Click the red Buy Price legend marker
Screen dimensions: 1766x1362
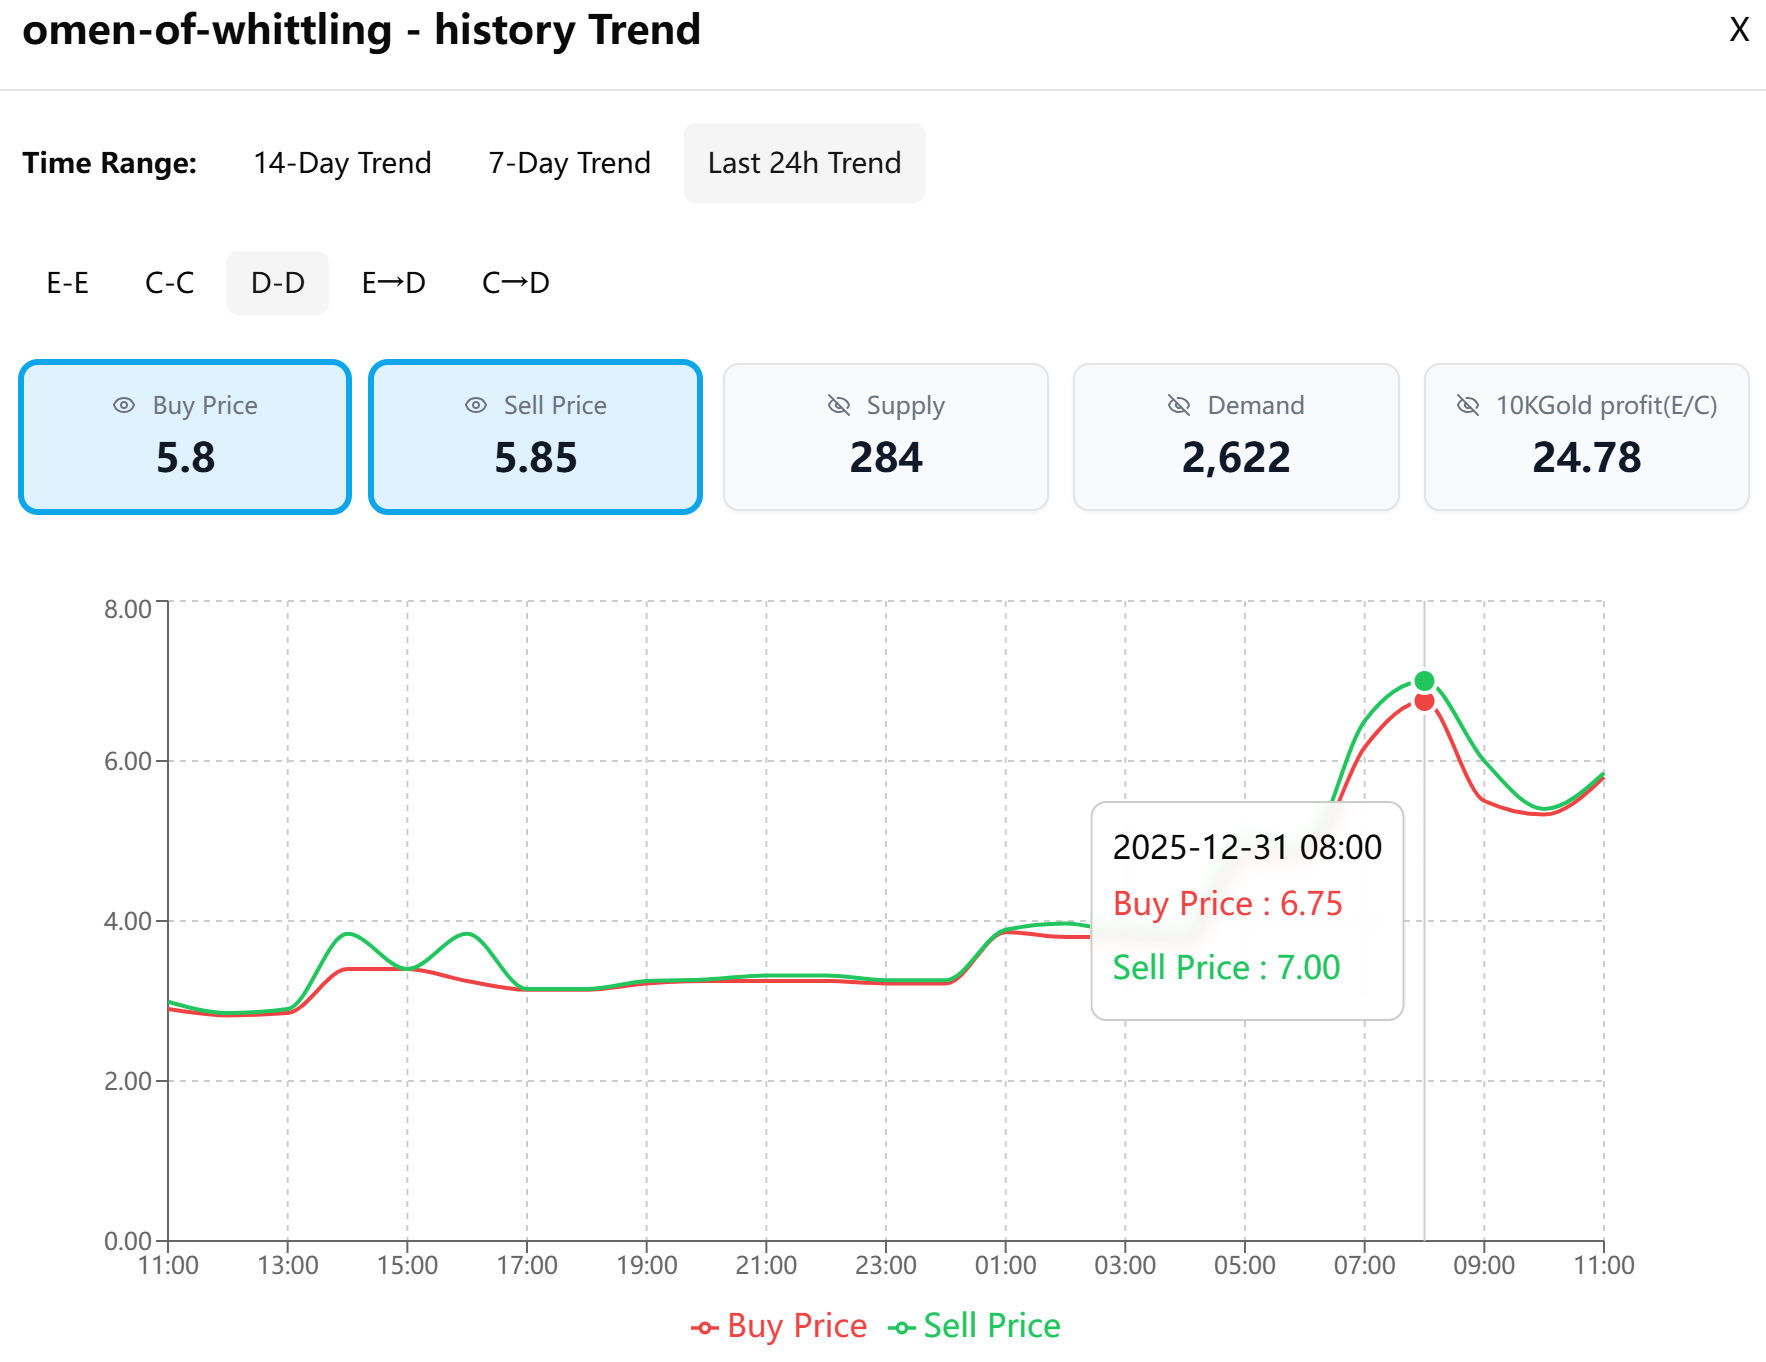(704, 1327)
